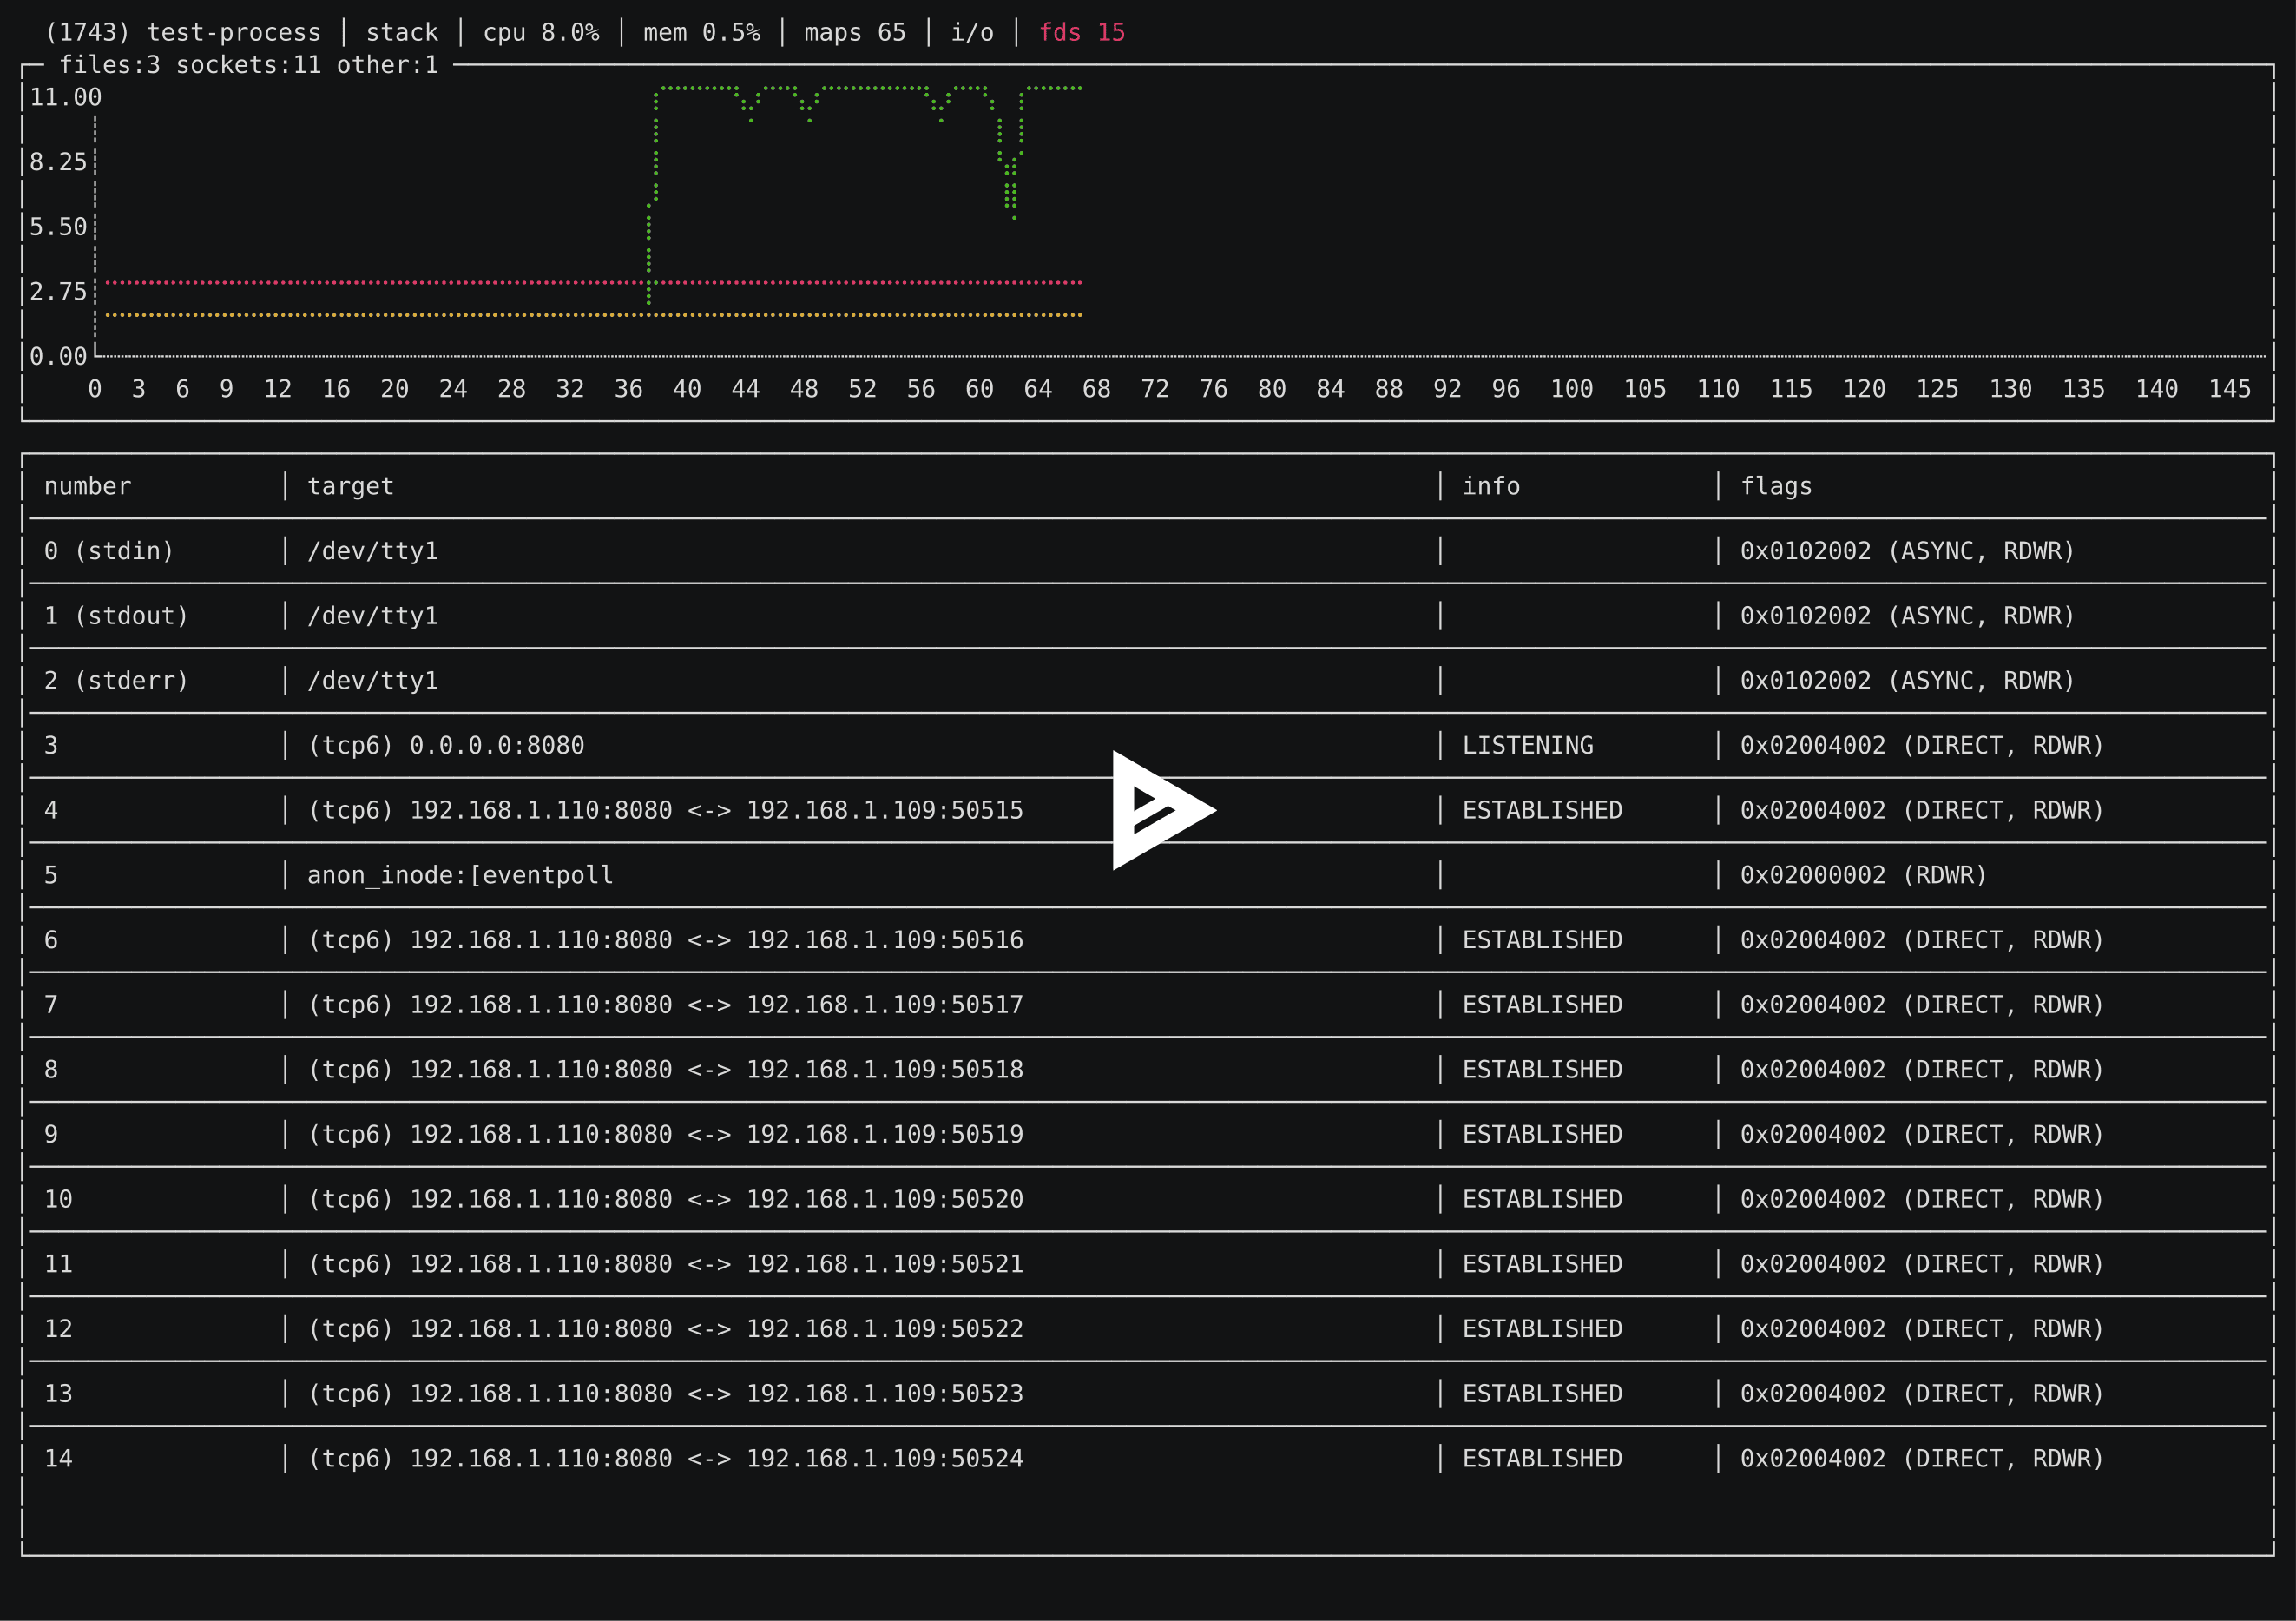Open the maps 65 tab
This screenshot has width=2296, height=1621.
point(855,33)
